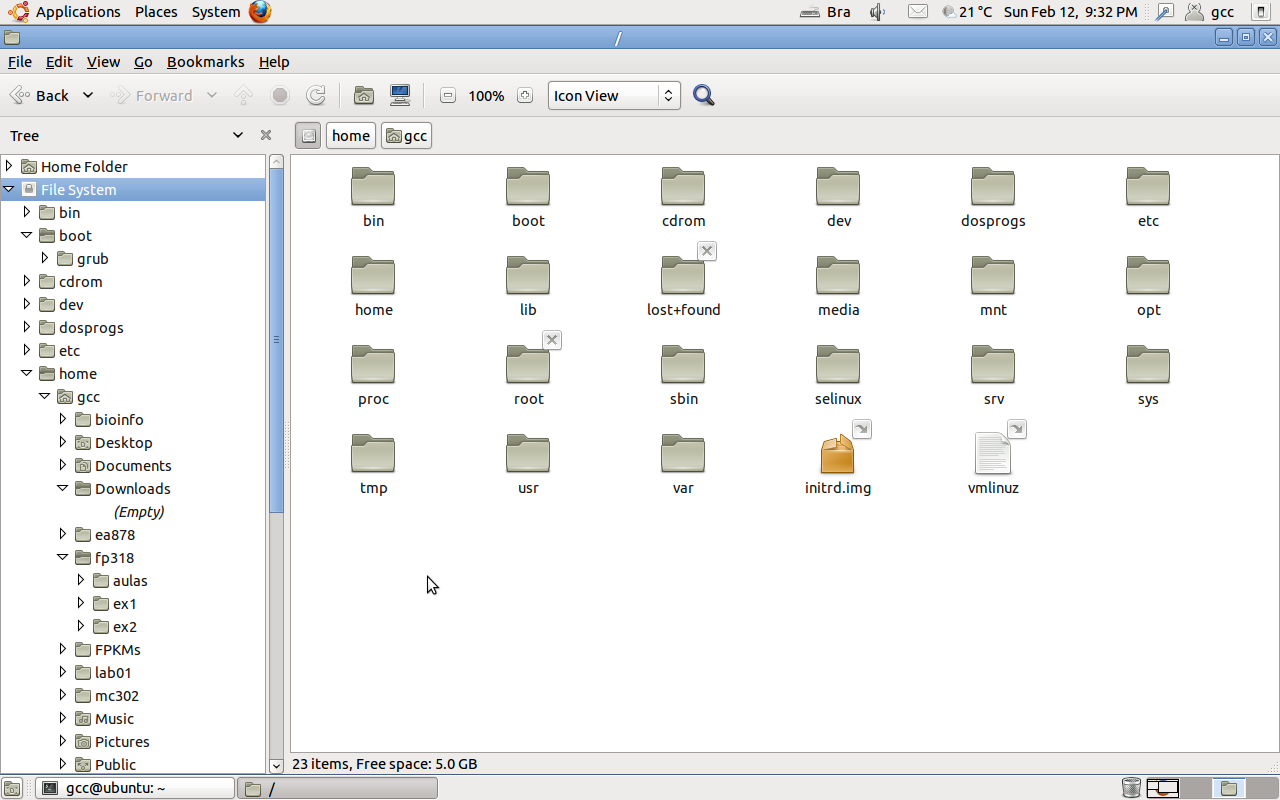This screenshot has height=800, width=1280.
Task: Open the mail envelope indicator
Action: point(917,12)
